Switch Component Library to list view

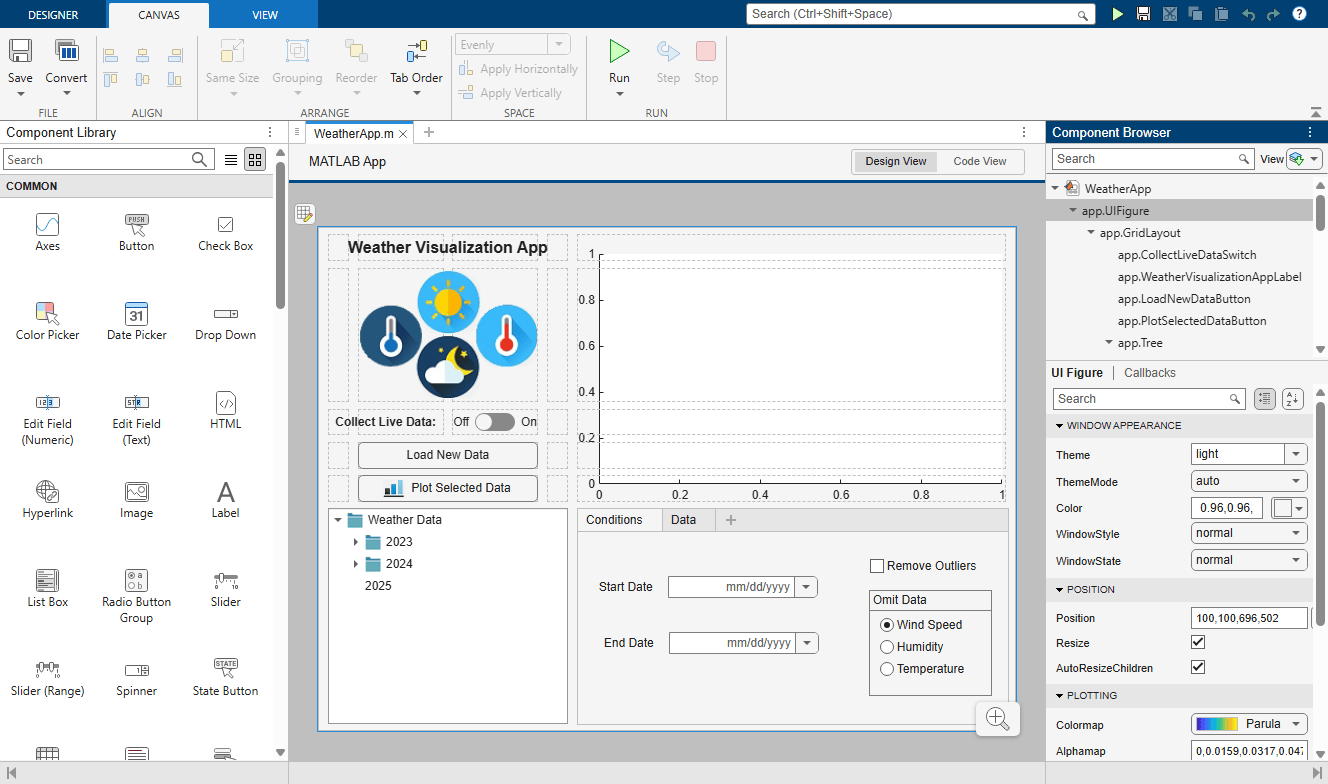(x=231, y=160)
